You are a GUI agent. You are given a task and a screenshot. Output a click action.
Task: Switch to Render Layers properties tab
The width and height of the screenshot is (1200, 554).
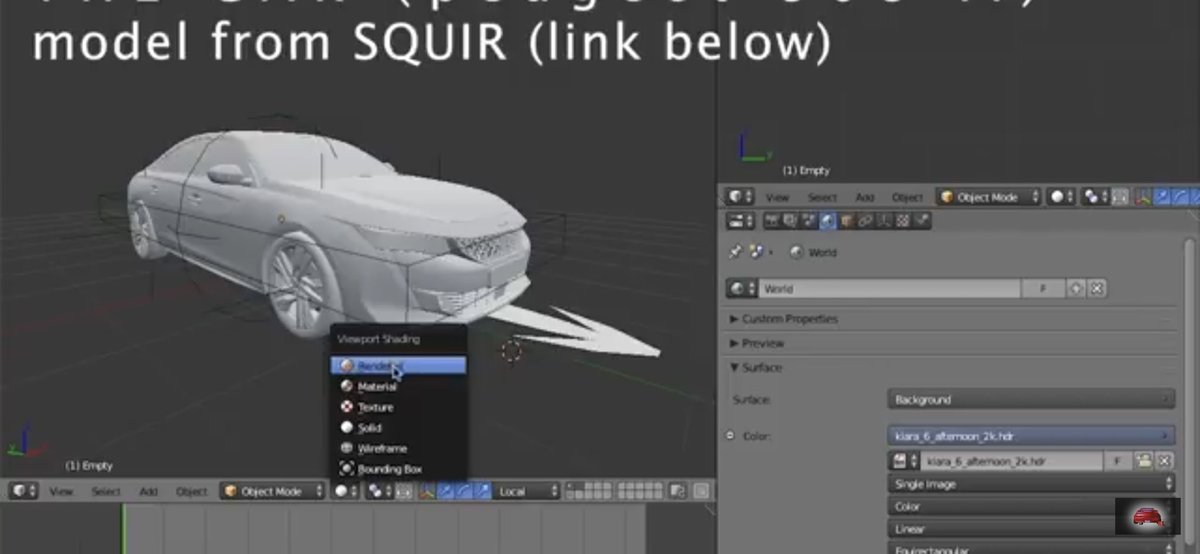click(790, 221)
